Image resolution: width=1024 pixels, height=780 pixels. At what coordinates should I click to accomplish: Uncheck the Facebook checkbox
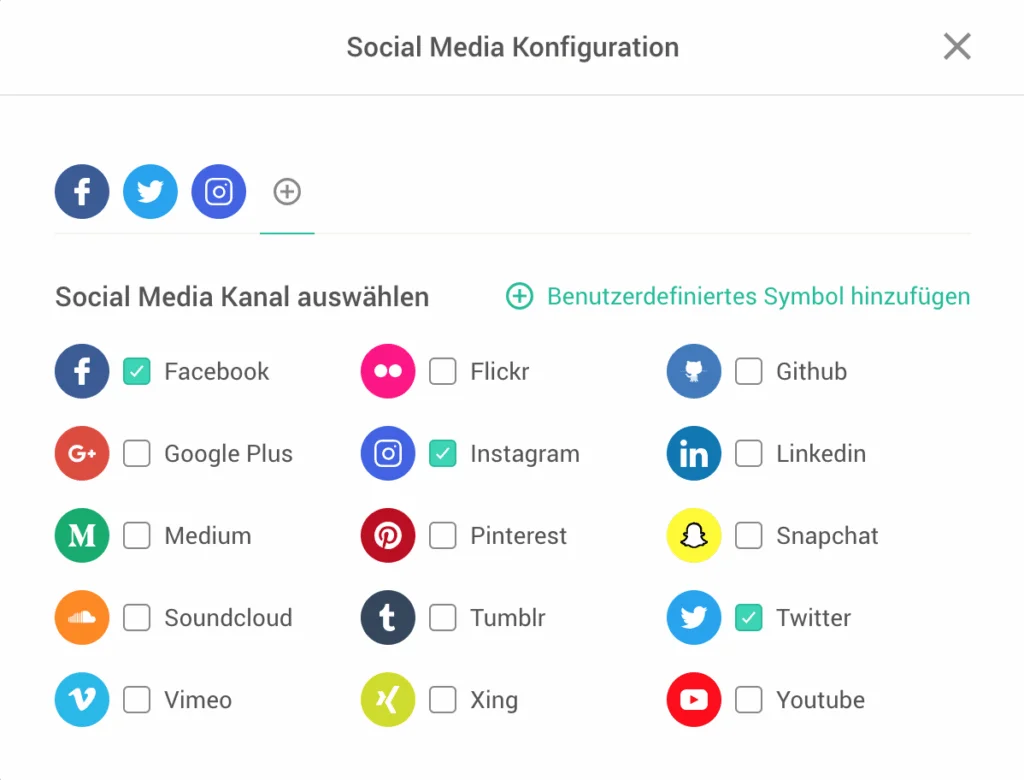pyautogui.click(x=137, y=372)
